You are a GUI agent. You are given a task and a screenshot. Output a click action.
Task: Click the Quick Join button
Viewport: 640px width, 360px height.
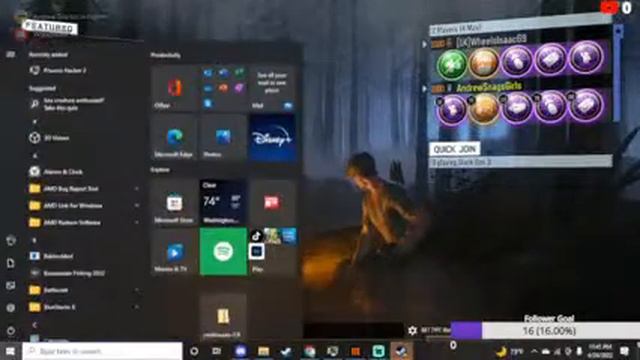(455, 149)
